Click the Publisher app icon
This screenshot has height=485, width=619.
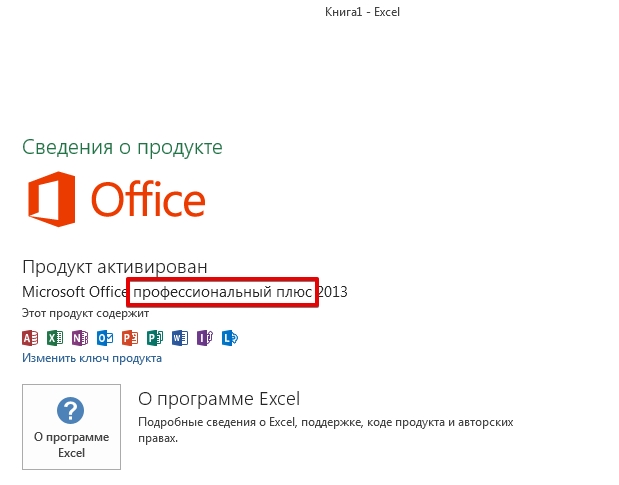click(155, 338)
